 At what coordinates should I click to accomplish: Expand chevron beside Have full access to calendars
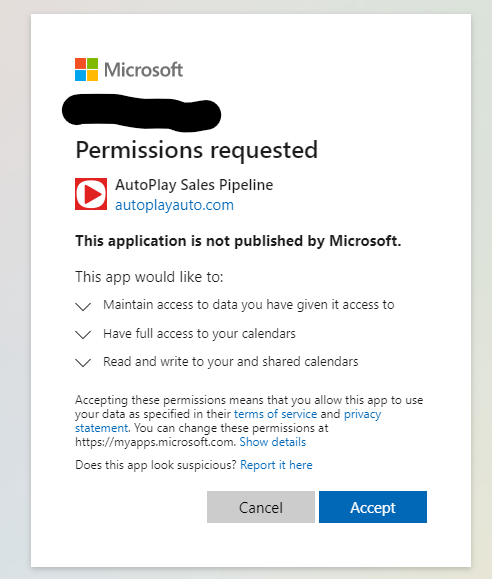coord(83,334)
